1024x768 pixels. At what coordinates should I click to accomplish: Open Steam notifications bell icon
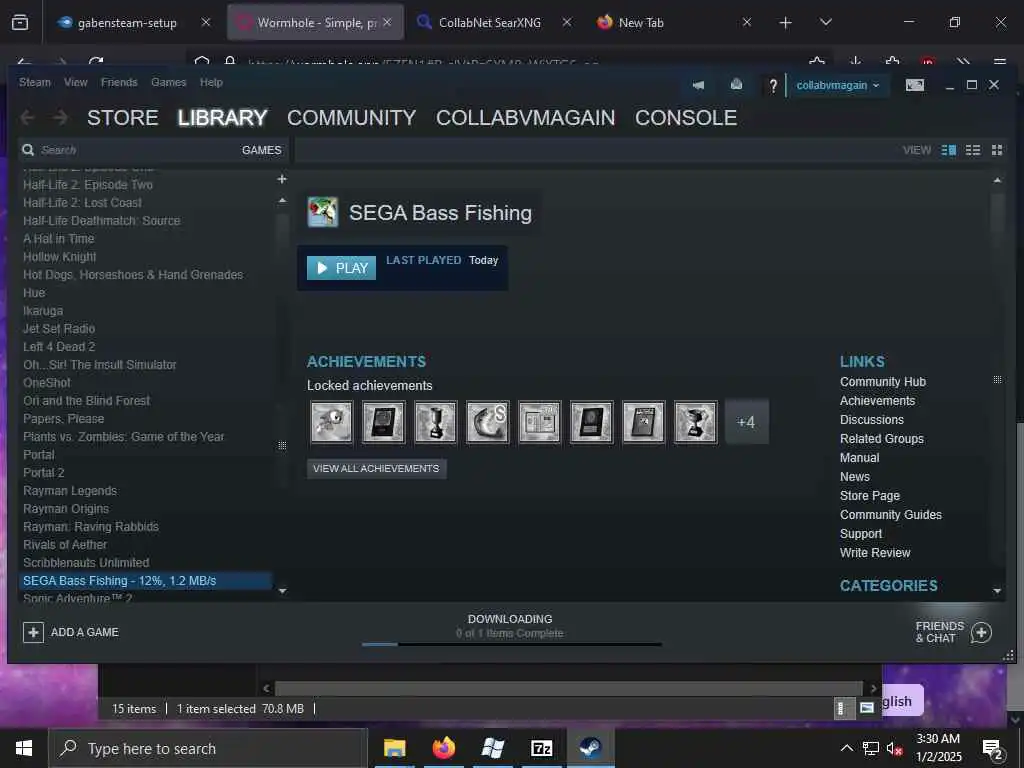click(x=736, y=85)
